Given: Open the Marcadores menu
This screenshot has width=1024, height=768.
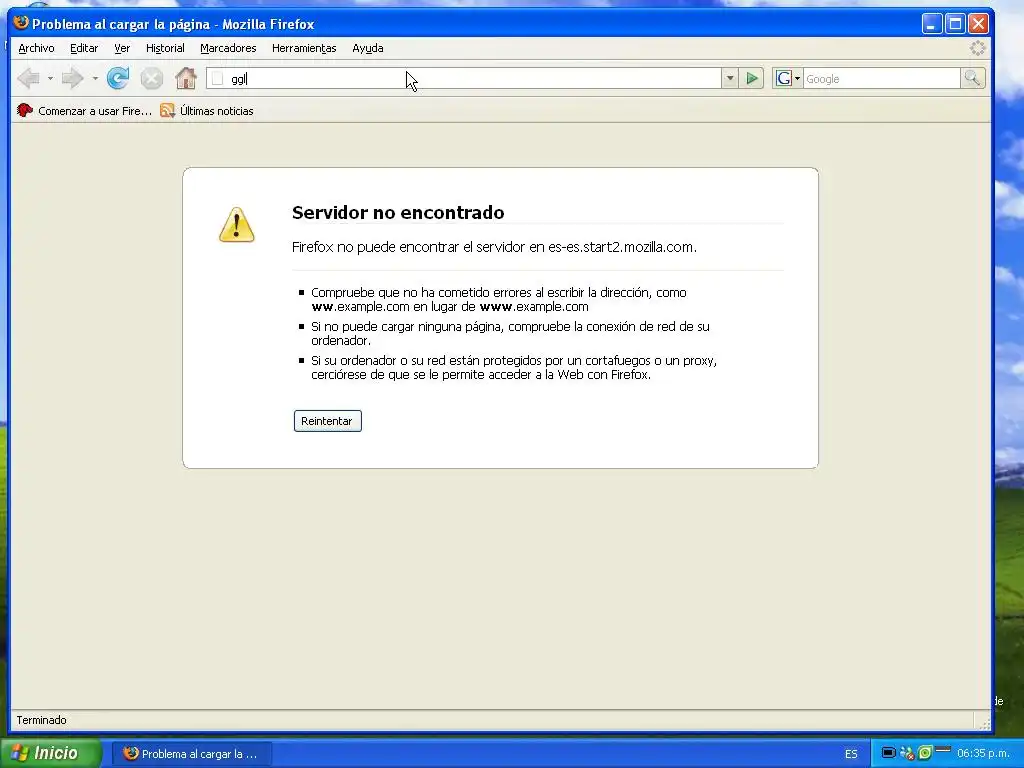Looking at the screenshot, I should pyautogui.click(x=228, y=48).
